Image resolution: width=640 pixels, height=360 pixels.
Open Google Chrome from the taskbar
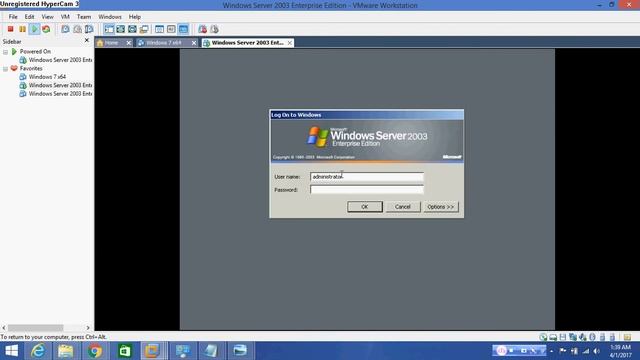[x=95, y=351]
